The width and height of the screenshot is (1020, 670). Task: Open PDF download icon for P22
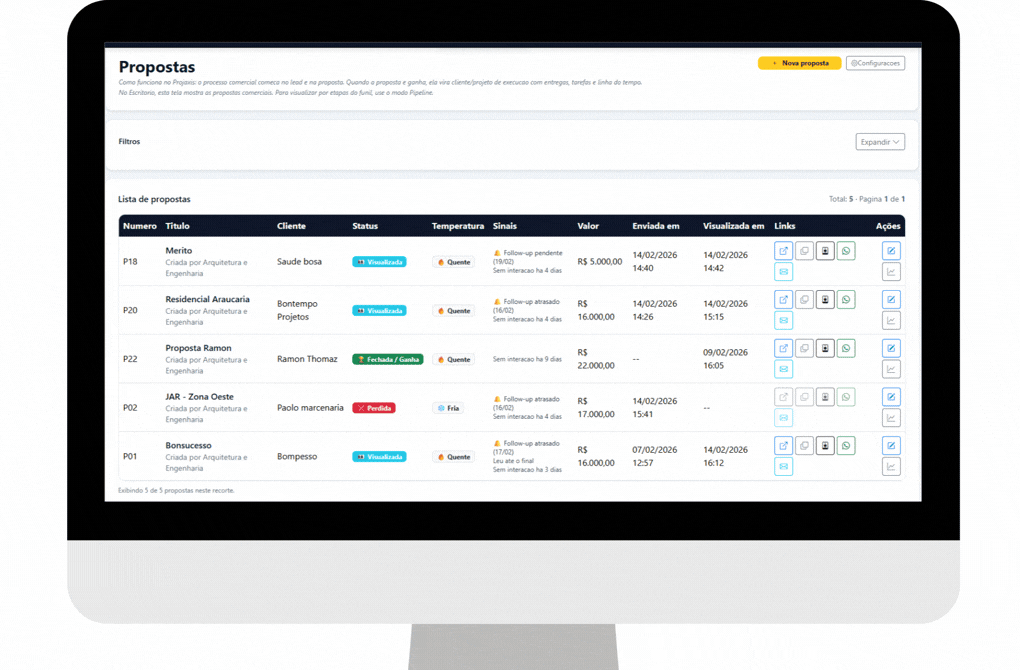[x=825, y=348]
